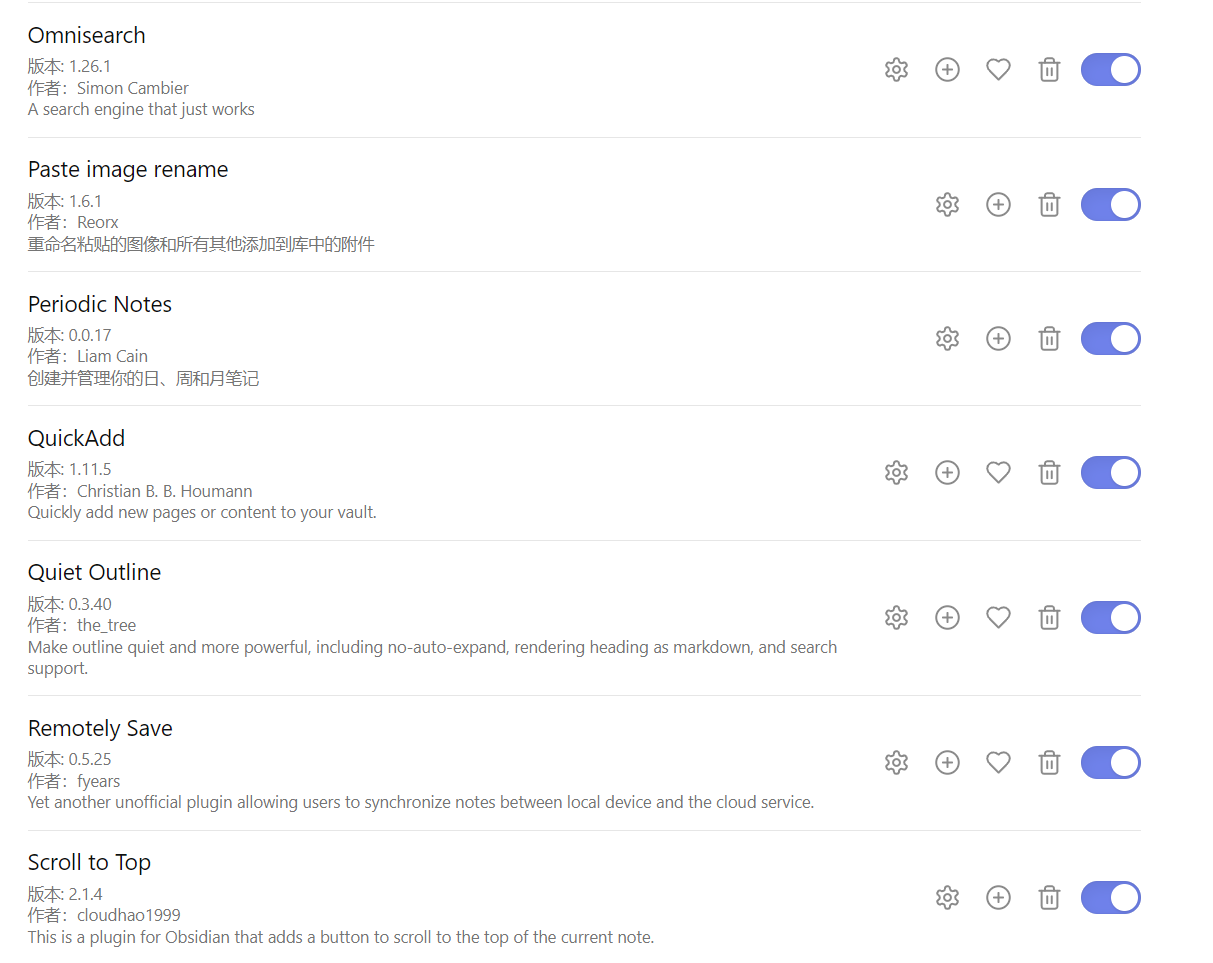Click the heart icon for Remotely Save
This screenshot has height=963, width=1213.
(x=998, y=763)
